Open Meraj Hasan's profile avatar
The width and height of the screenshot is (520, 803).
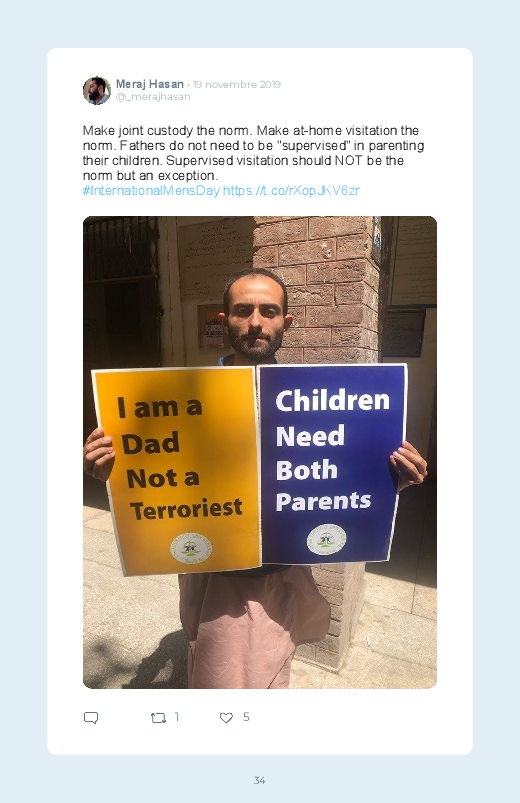(97, 91)
